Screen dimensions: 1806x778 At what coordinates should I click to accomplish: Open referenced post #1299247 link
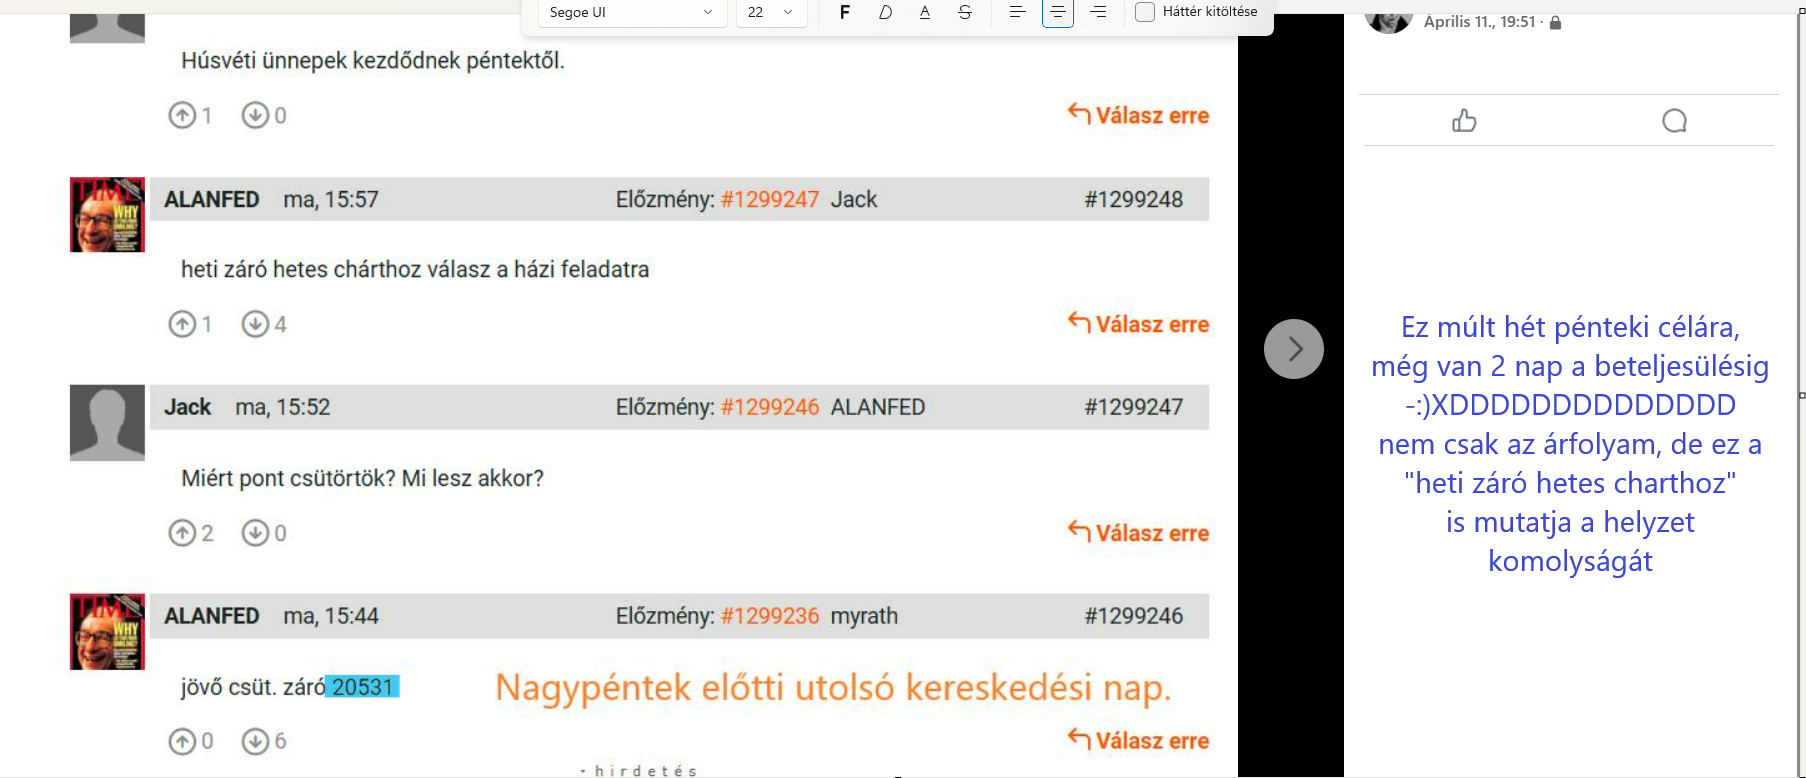[769, 199]
